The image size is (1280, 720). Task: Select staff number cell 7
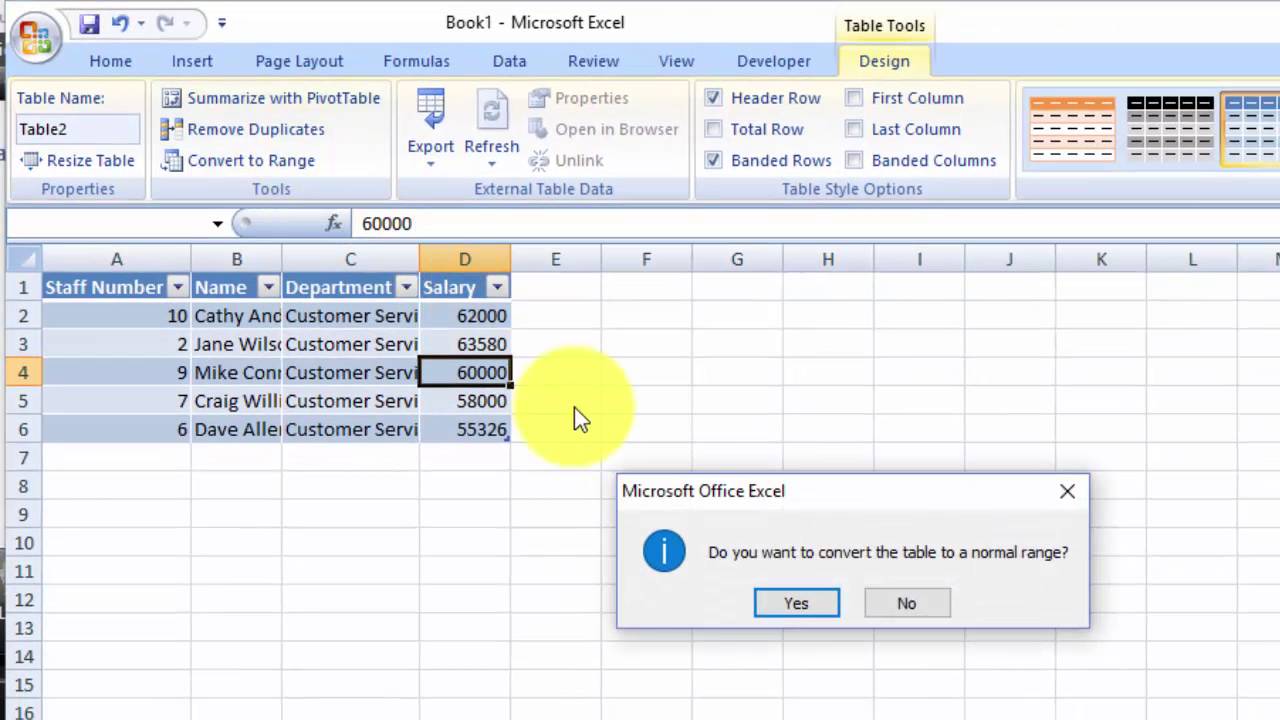(x=116, y=401)
